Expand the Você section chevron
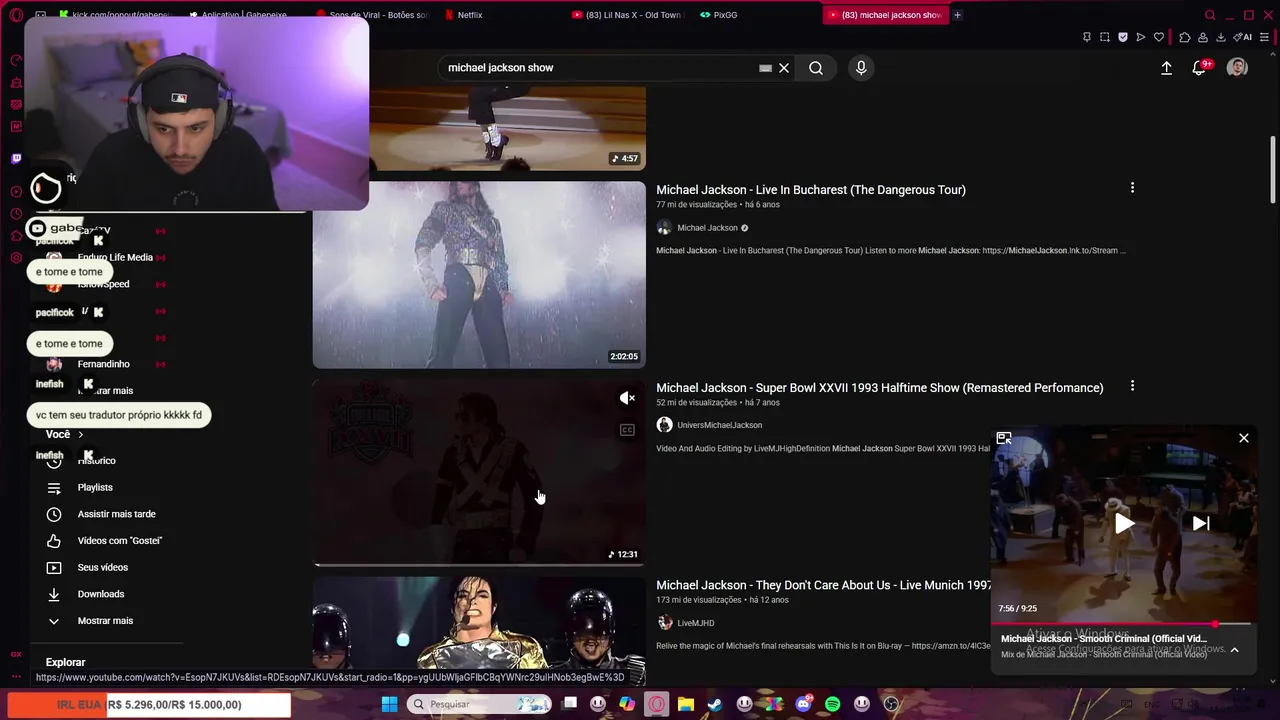The image size is (1280, 720). [x=80, y=434]
